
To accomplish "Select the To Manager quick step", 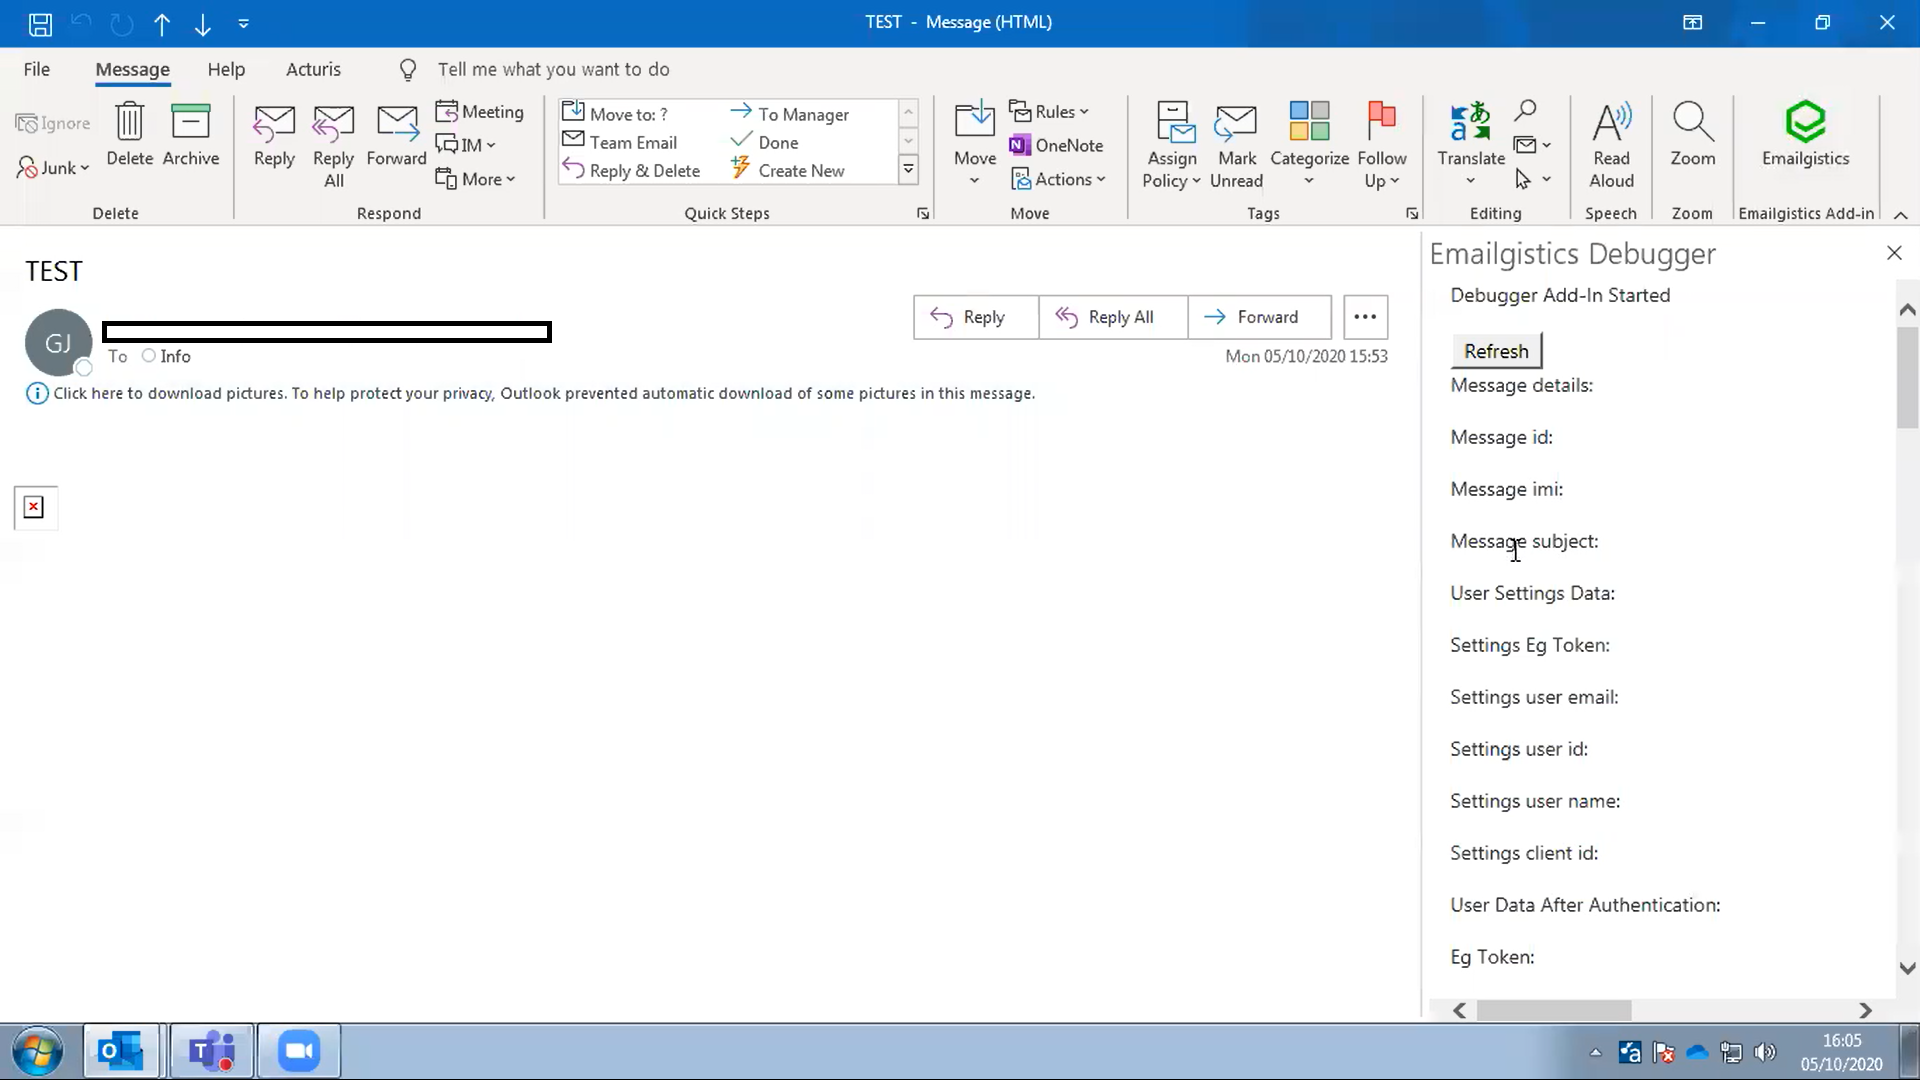I will pos(790,114).
